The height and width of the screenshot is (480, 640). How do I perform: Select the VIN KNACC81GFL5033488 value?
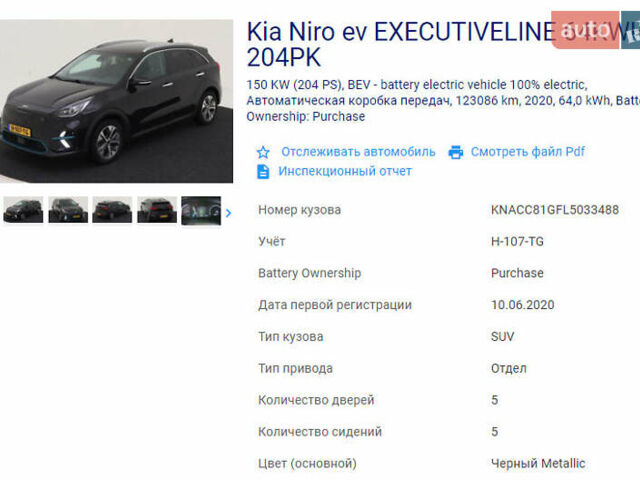click(555, 210)
